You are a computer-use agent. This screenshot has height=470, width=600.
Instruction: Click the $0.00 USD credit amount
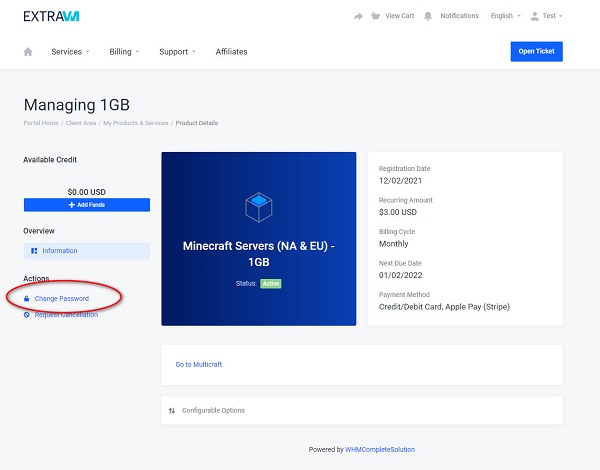coord(87,192)
